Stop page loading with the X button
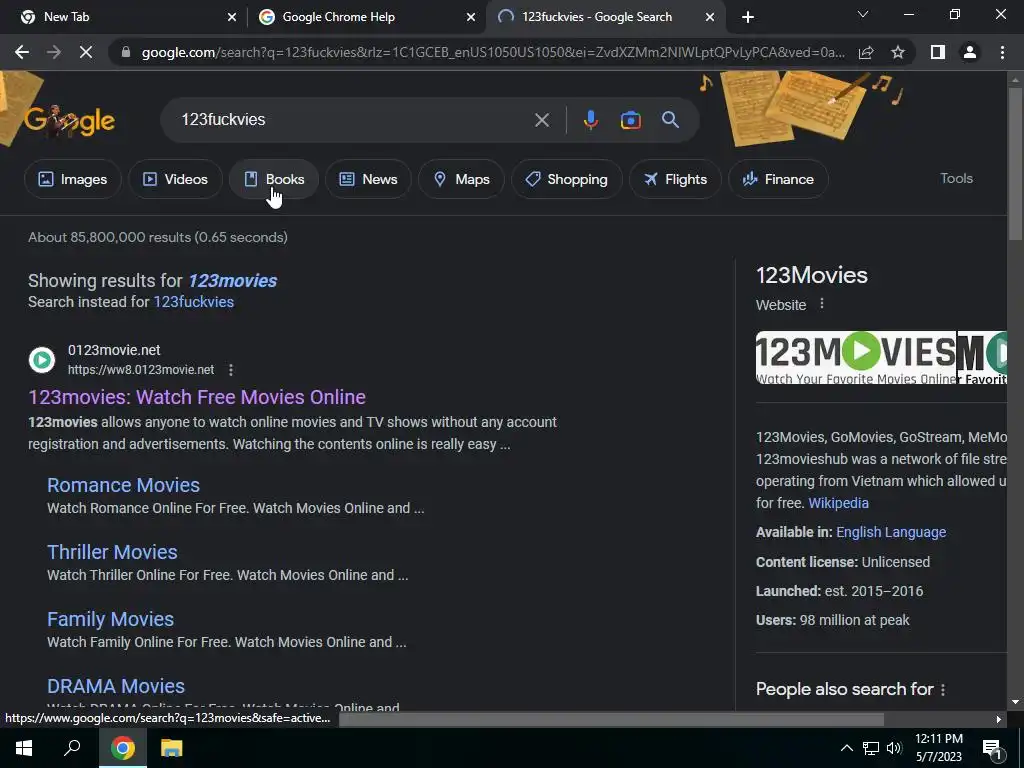The height and width of the screenshot is (768, 1024). (86, 52)
